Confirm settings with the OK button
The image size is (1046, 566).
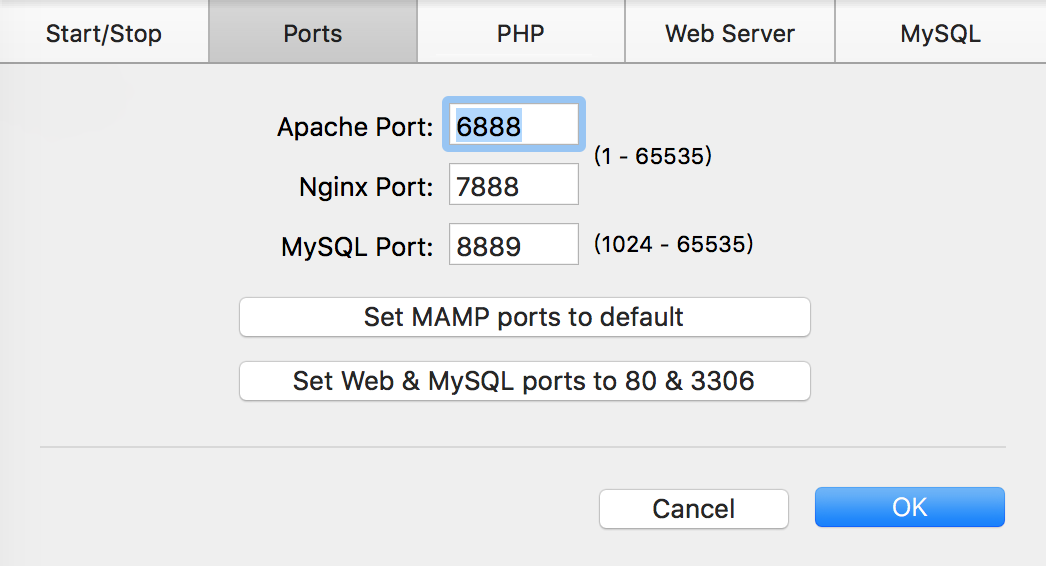(x=909, y=507)
